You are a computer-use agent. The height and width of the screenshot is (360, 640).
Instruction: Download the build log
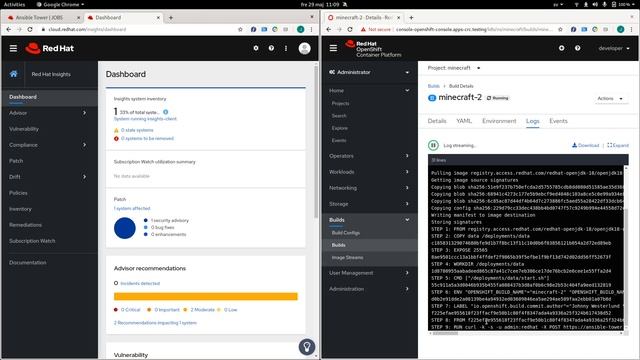(585, 145)
